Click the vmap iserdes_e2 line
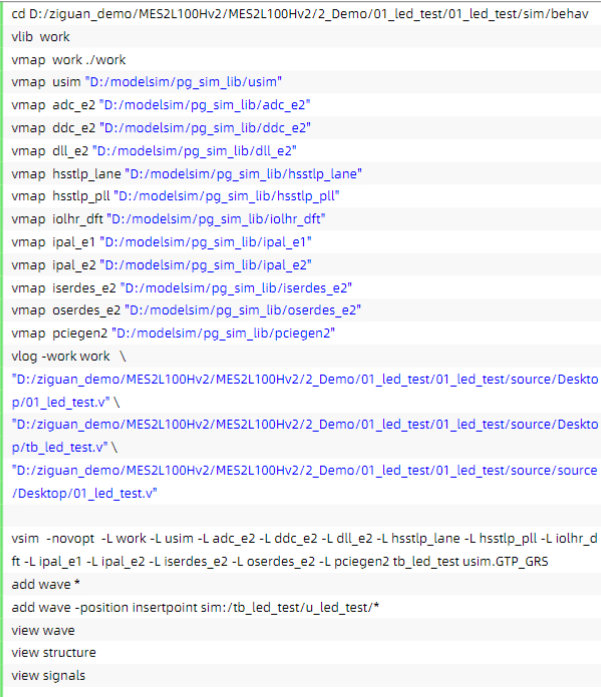This screenshot has height=697, width=601. pos(182,288)
